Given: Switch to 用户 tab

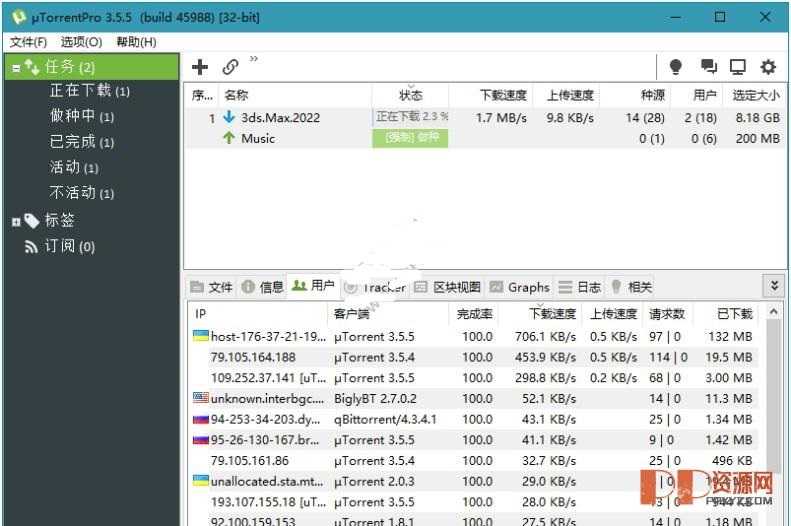Looking at the screenshot, I should coord(313,286).
